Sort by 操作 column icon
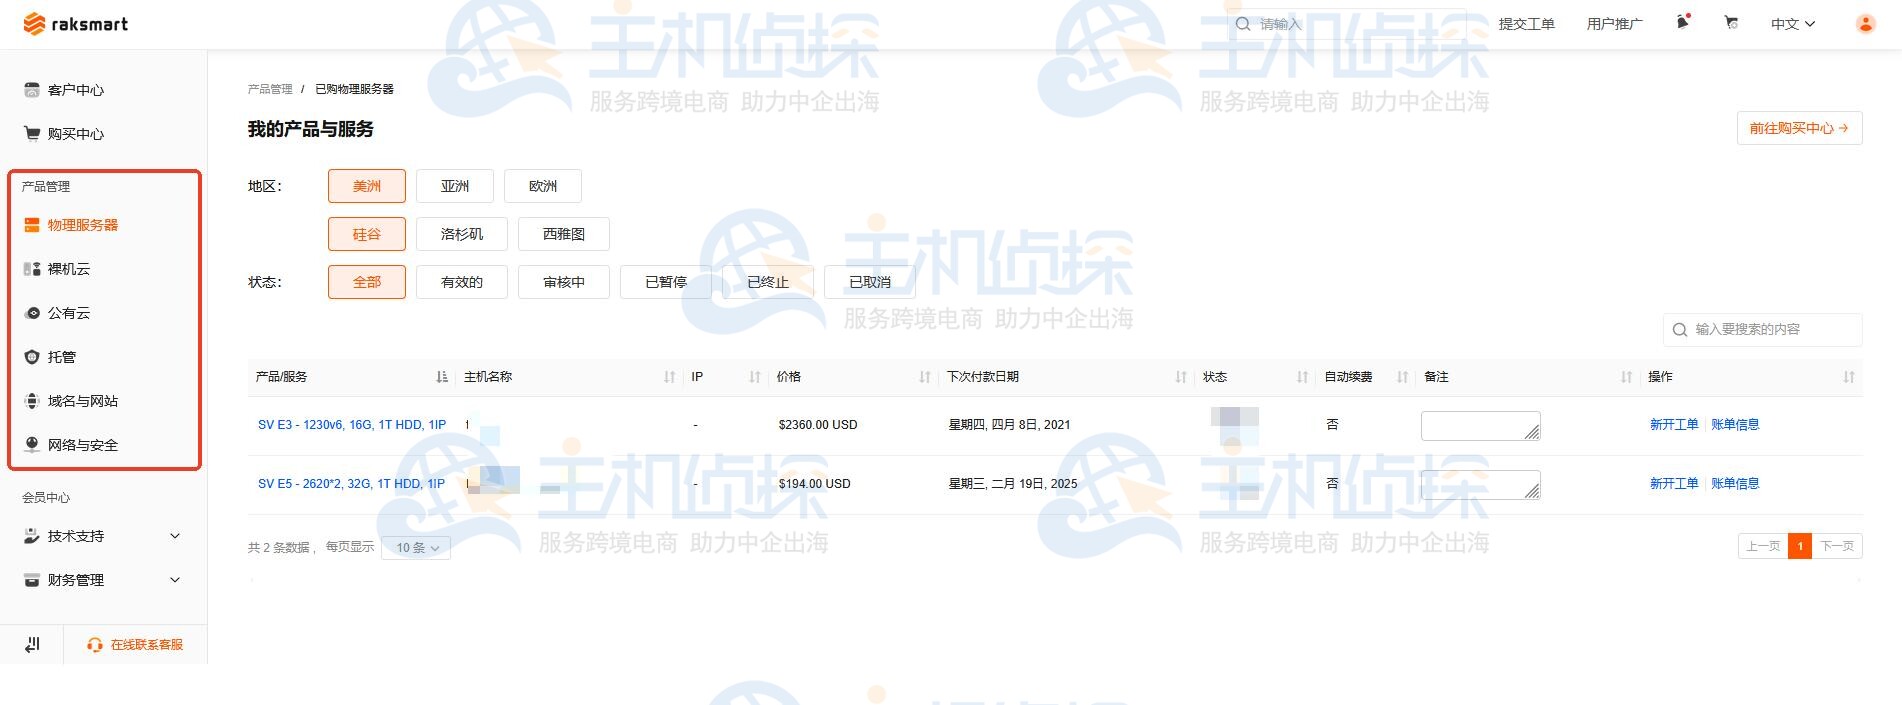Image resolution: width=1902 pixels, height=705 pixels. [1849, 377]
